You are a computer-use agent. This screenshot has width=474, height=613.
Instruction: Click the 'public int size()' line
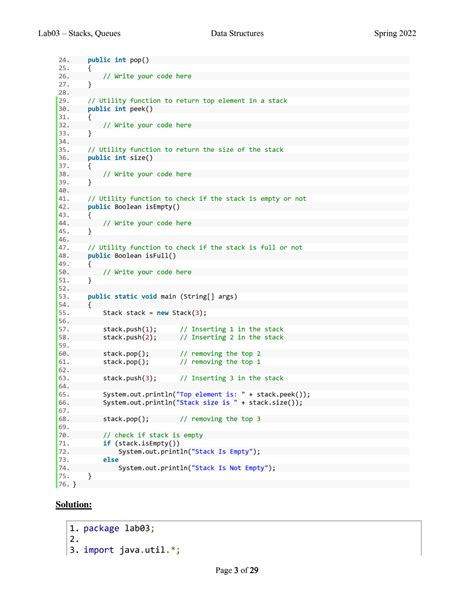pos(120,158)
